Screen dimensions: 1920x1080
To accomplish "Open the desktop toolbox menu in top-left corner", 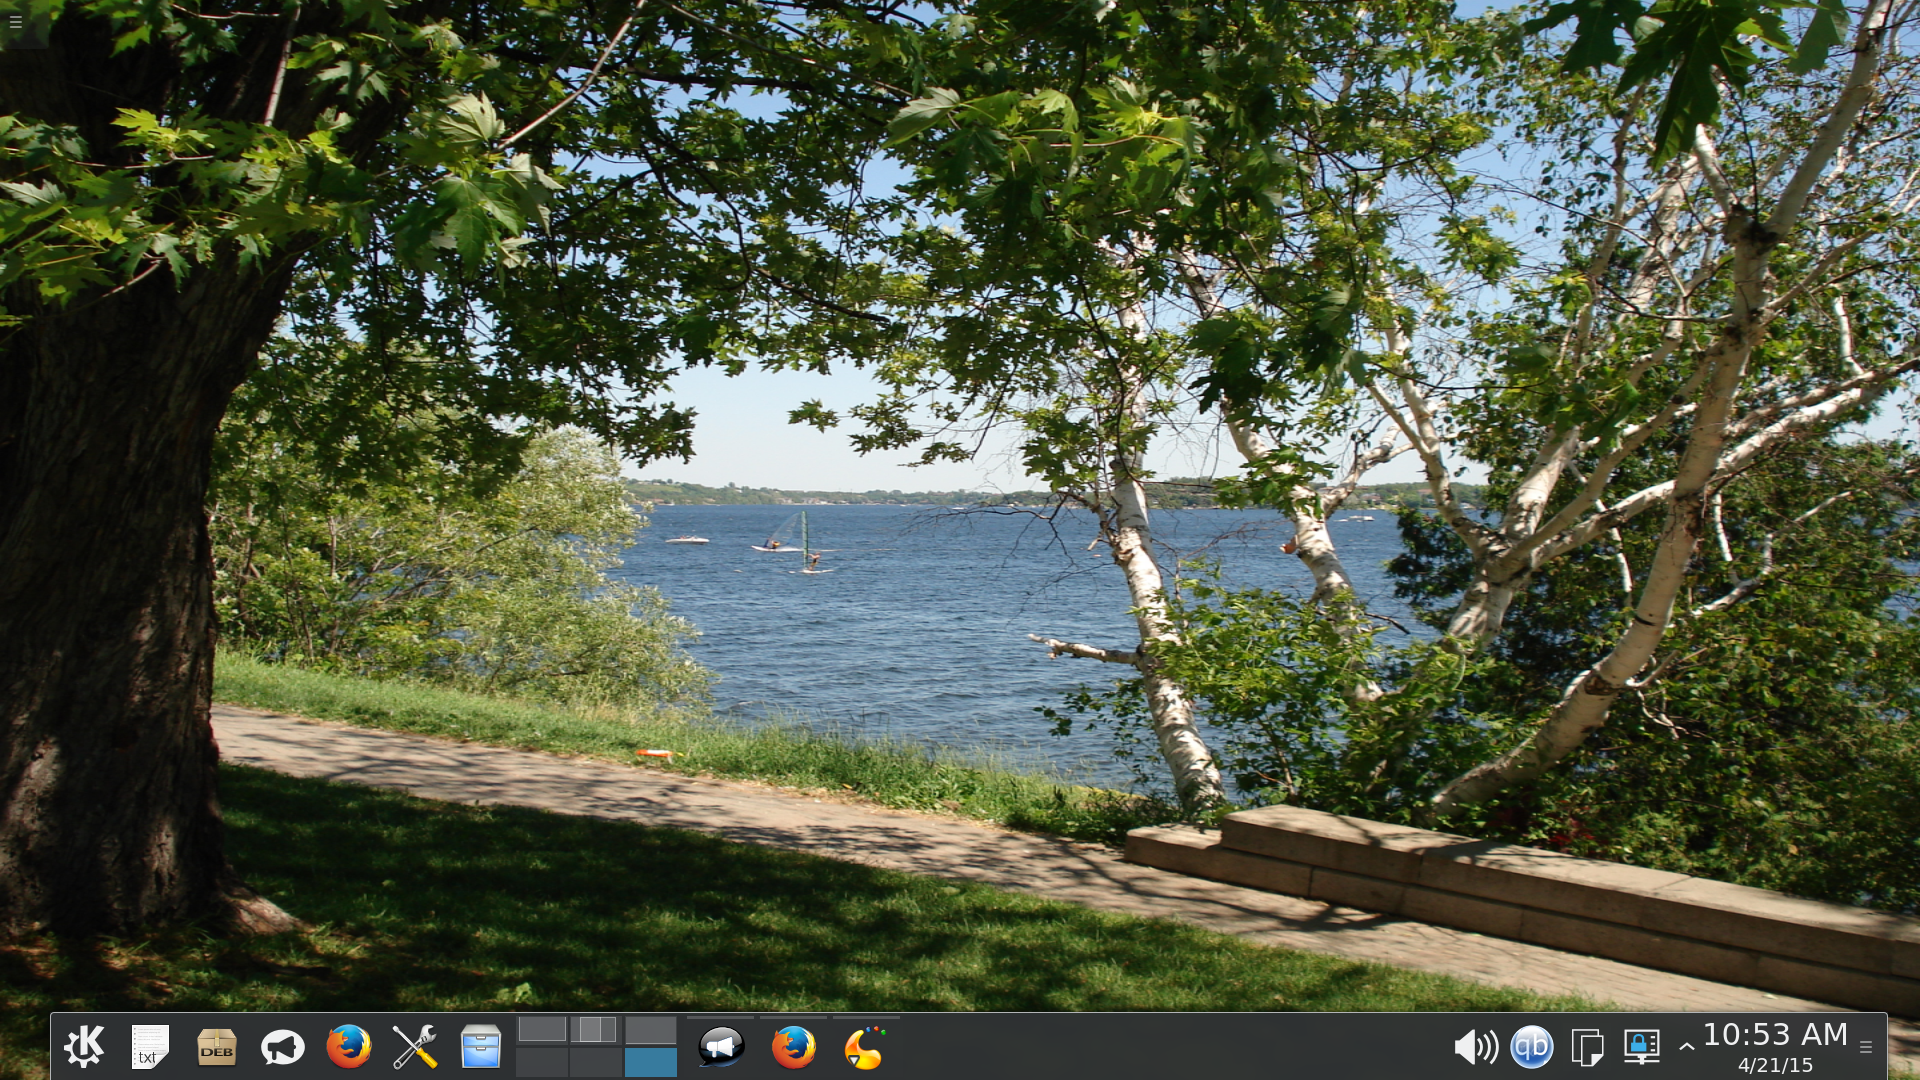I will pos(15,21).
